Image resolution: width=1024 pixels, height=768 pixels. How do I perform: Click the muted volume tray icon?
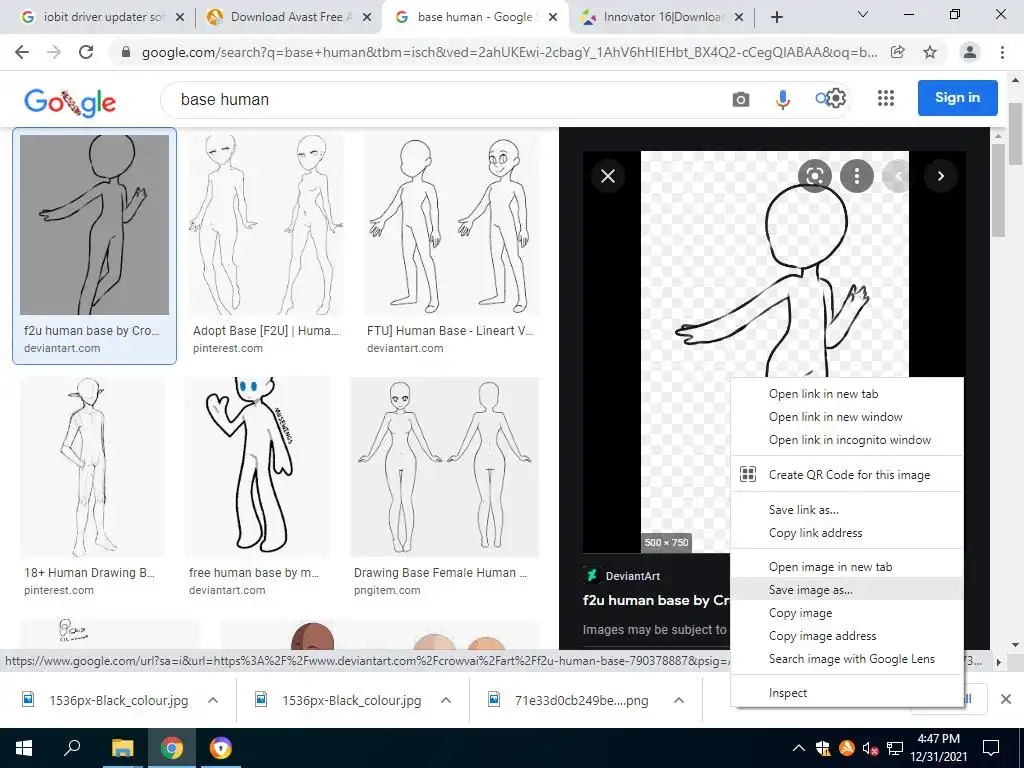point(870,748)
